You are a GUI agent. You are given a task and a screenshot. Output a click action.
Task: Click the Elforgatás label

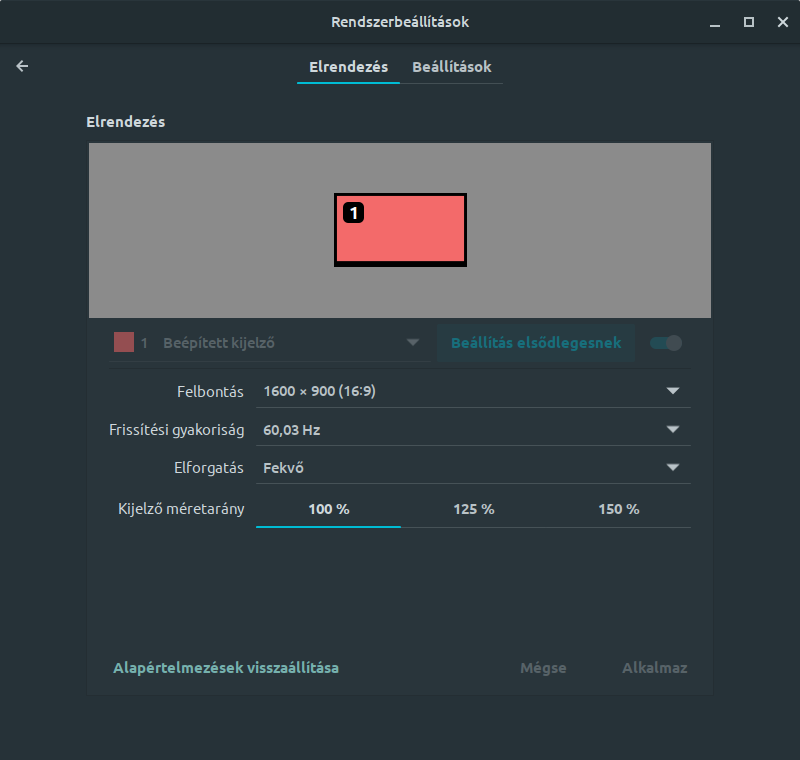click(x=209, y=468)
